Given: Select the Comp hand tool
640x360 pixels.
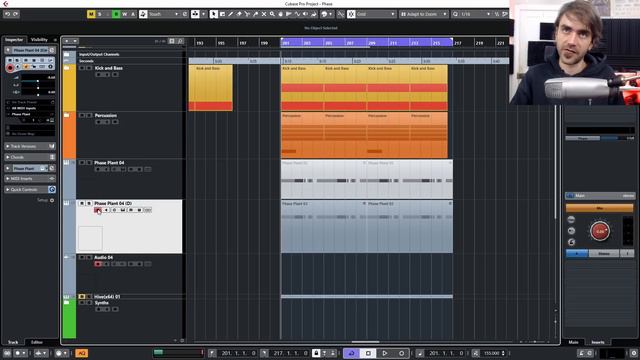Looking at the screenshot, I should pos(280,14).
